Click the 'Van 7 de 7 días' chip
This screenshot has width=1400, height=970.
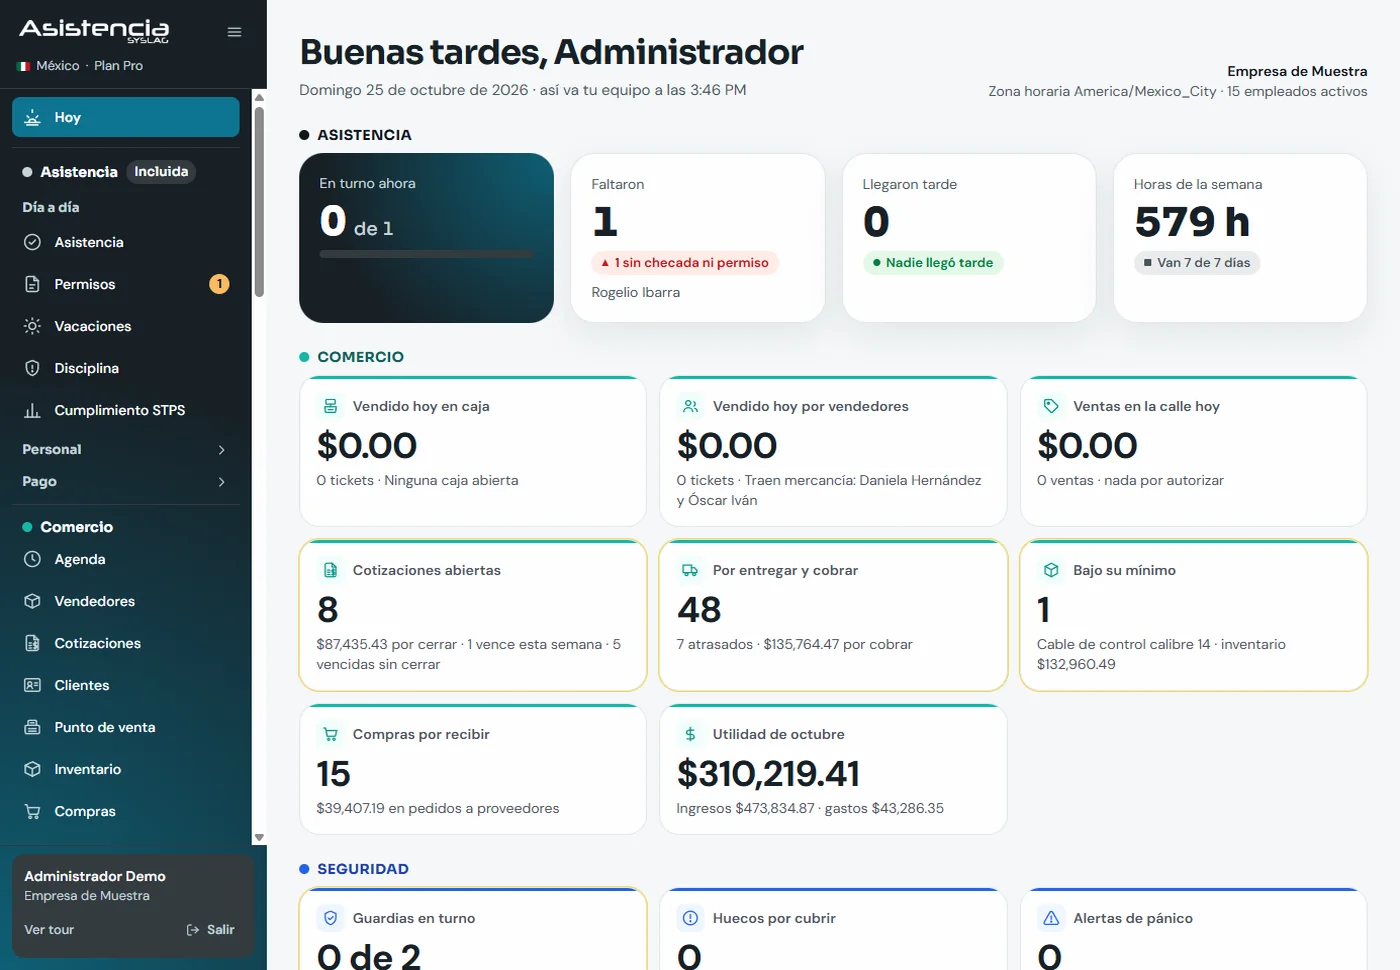(1197, 263)
